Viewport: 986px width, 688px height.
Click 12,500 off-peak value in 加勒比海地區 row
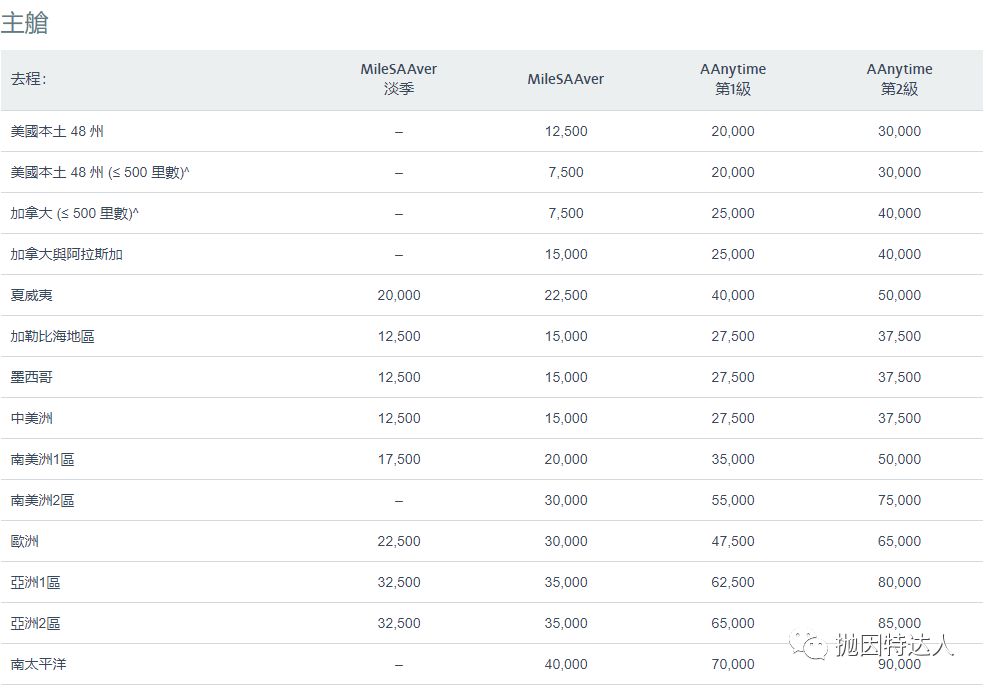(399, 336)
